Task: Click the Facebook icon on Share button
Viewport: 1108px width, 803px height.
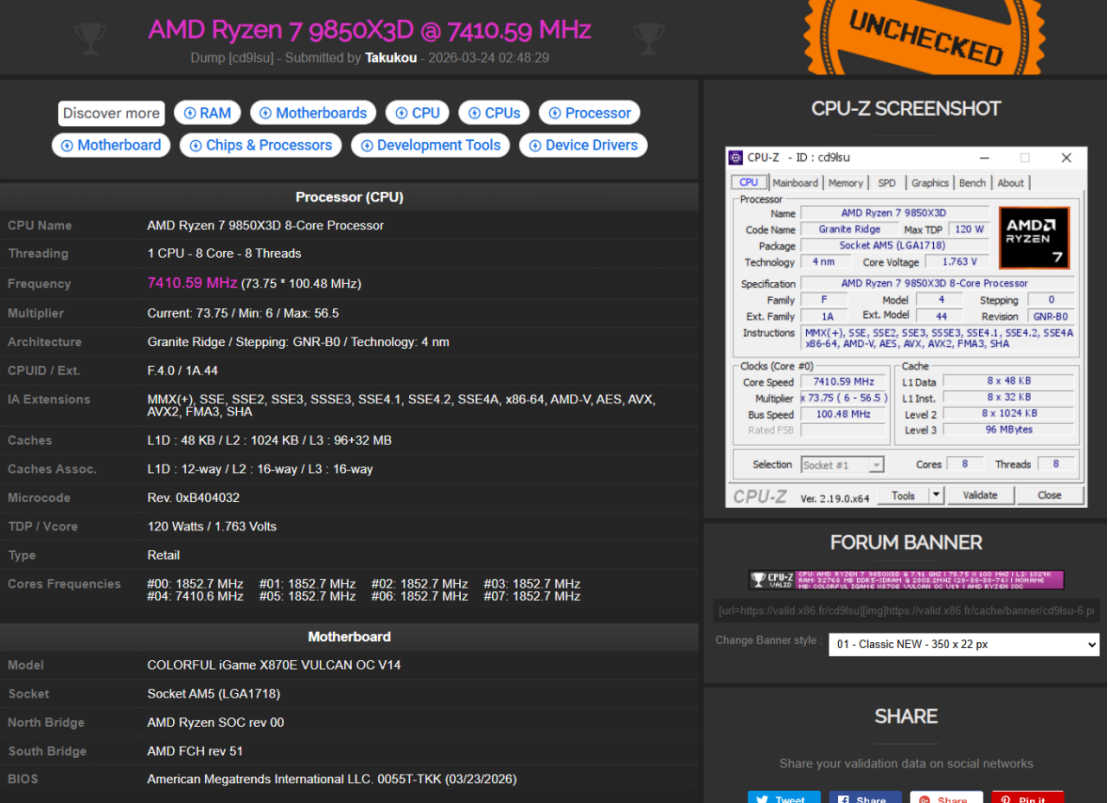Action: [843, 799]
